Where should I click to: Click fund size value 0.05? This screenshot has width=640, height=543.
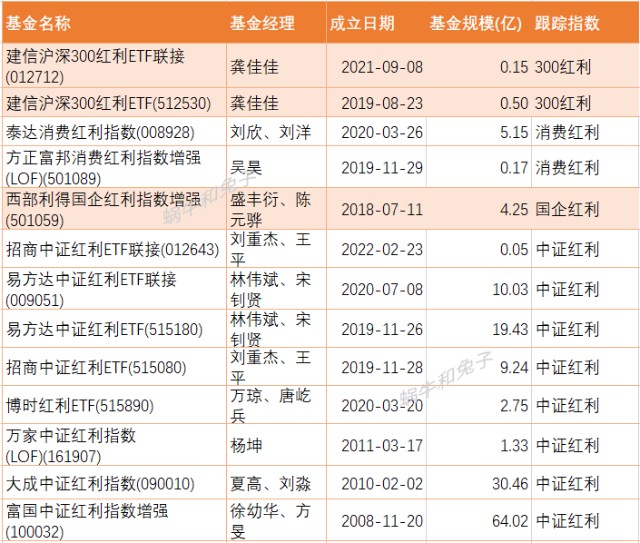pyautogui.click(x=514, y=249)
